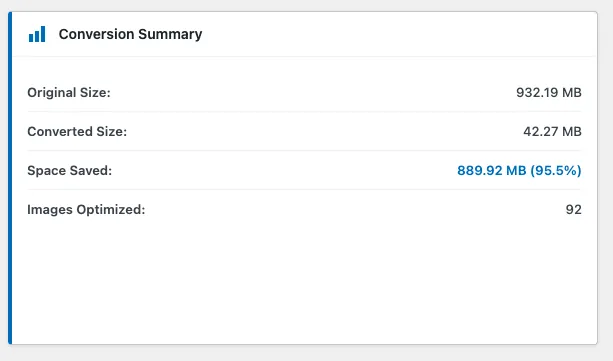Select the 92 images optimized count

[x=574, y=210]
